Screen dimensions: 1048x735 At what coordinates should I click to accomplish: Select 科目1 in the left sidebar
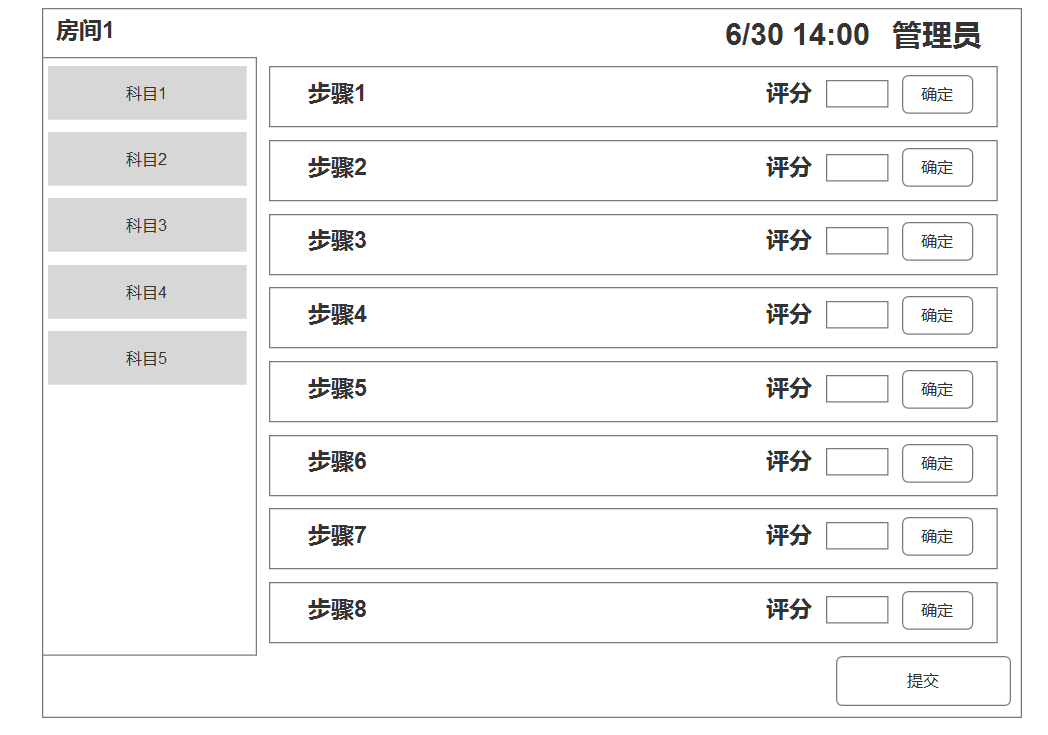[147, 93]
